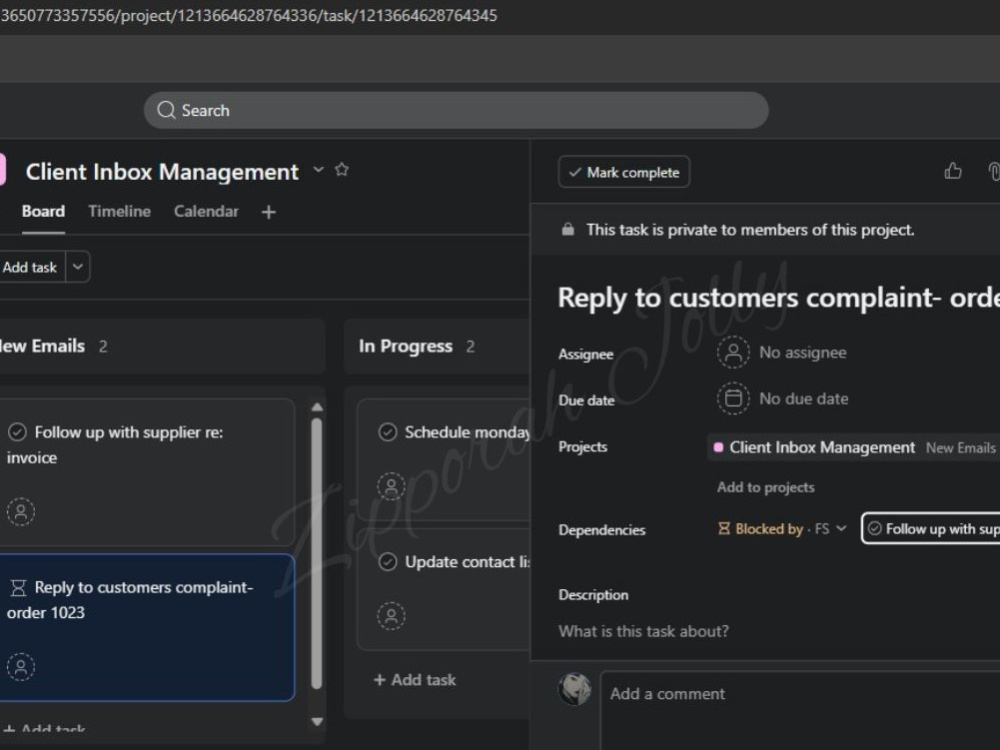Image resolution: width=1000 pixels, height=750 pixels.
Task: Click No due date text
Action: pyautogui.click(x=804, y=399)
